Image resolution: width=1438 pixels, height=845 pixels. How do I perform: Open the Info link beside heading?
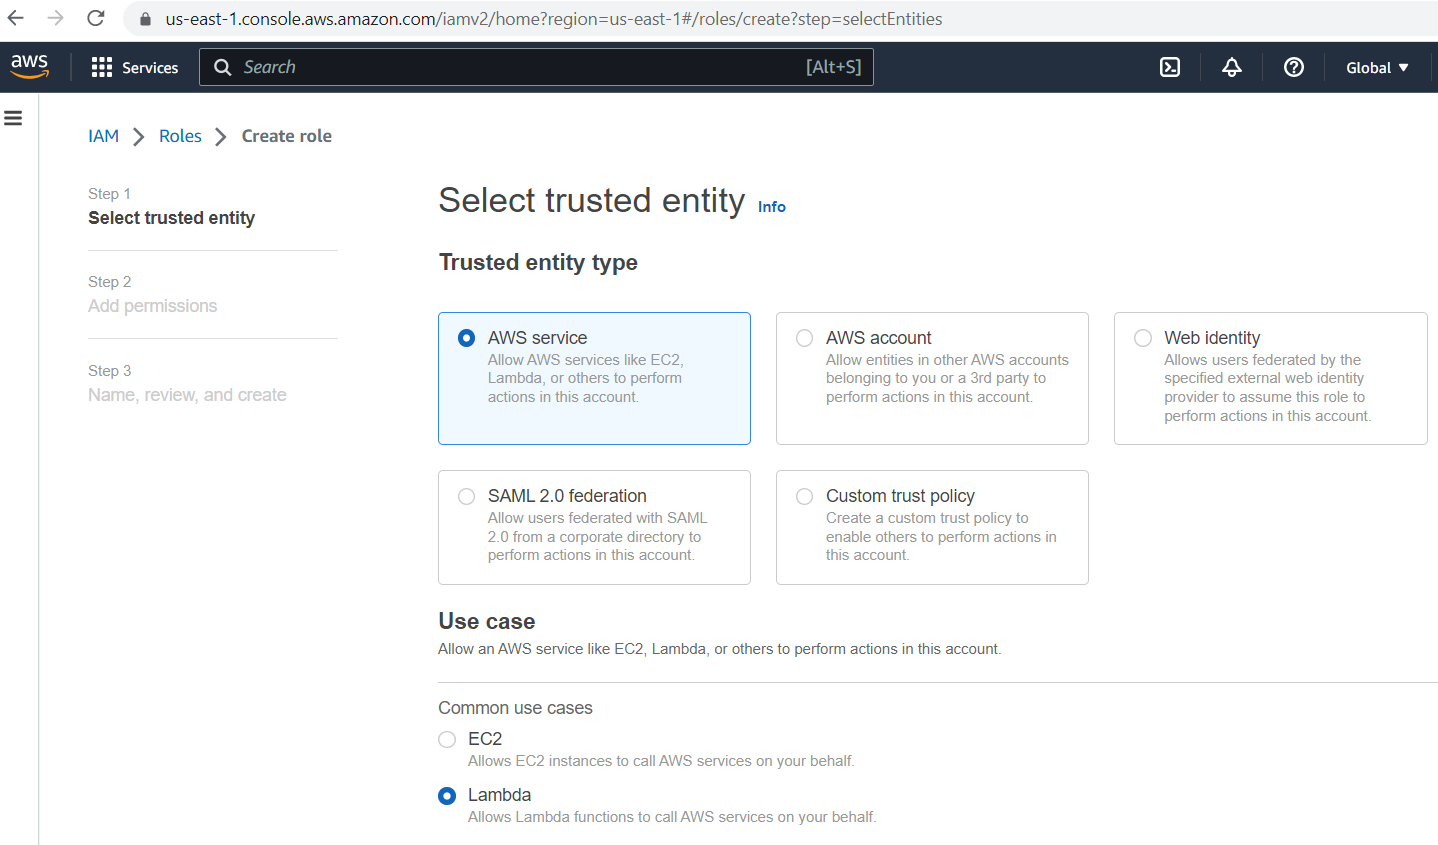point(771,207)
